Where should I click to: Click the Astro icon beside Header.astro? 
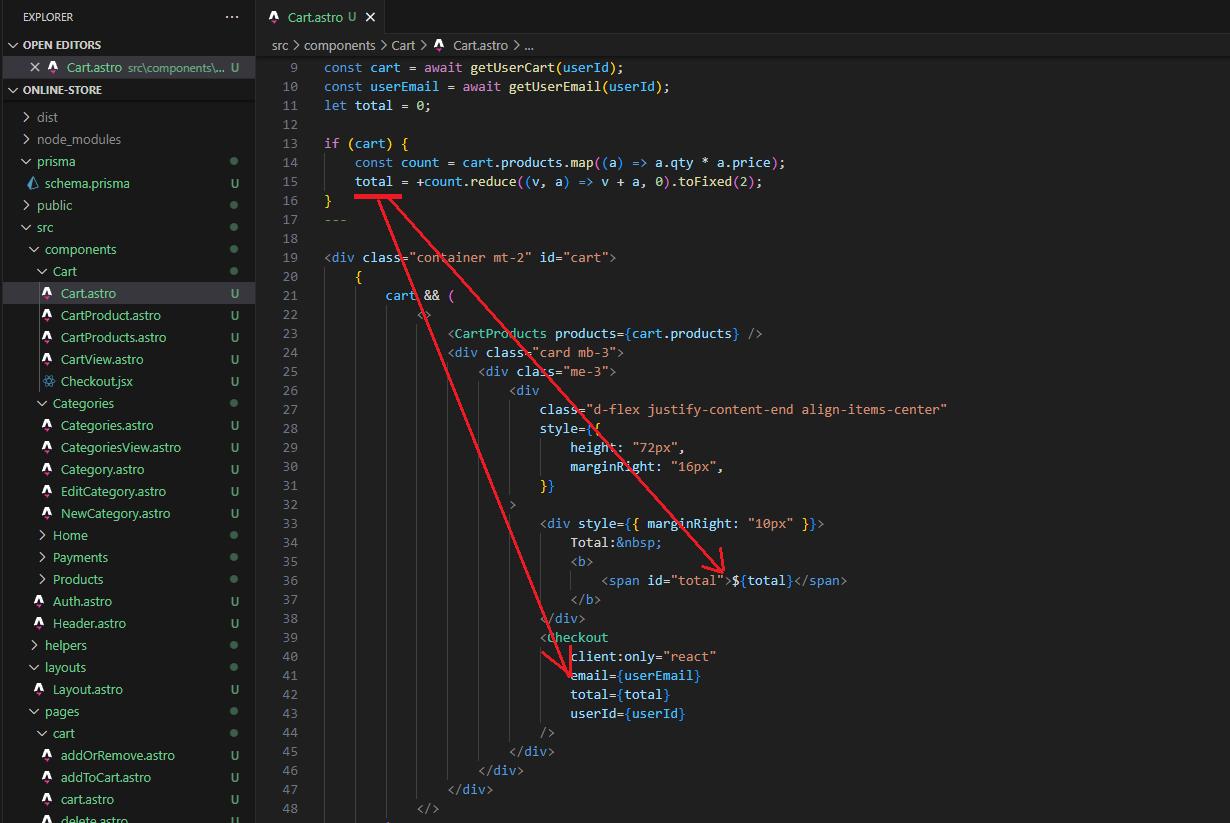tap(40, 623)
